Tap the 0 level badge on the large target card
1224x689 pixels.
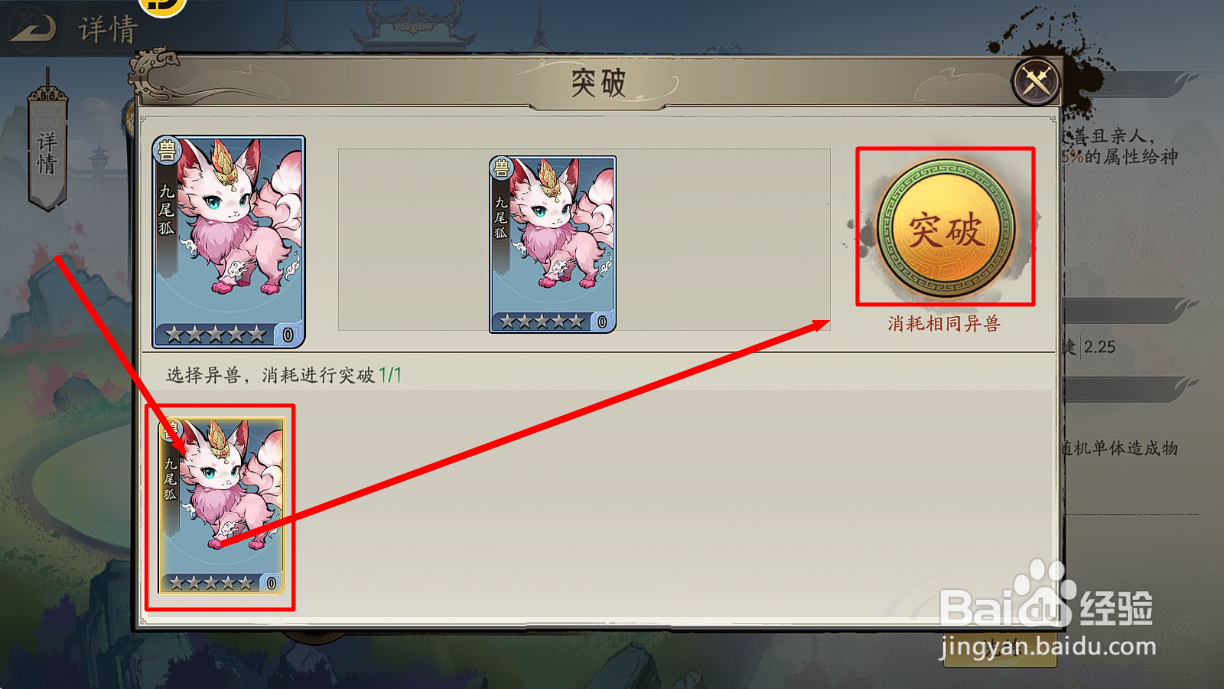(288, 335)
